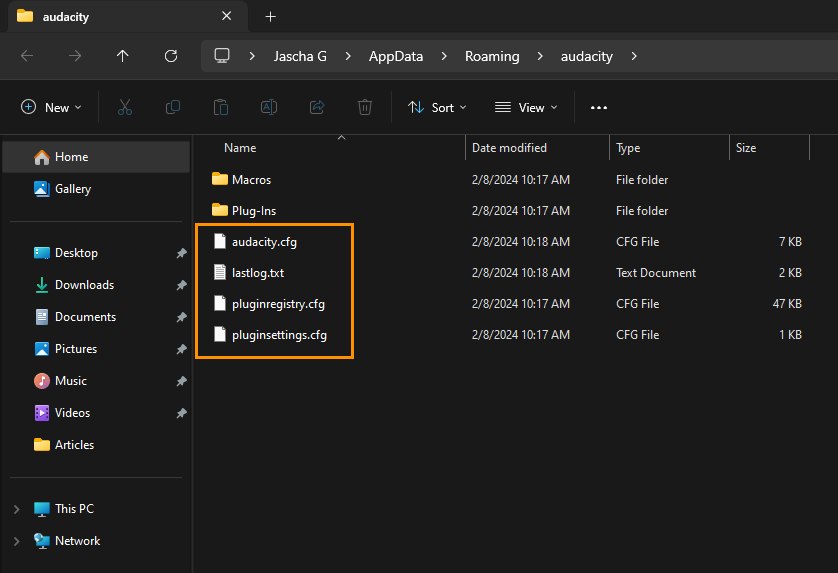Expand the chevron after Roaming
838x573 pixels.
click(540, 56)
